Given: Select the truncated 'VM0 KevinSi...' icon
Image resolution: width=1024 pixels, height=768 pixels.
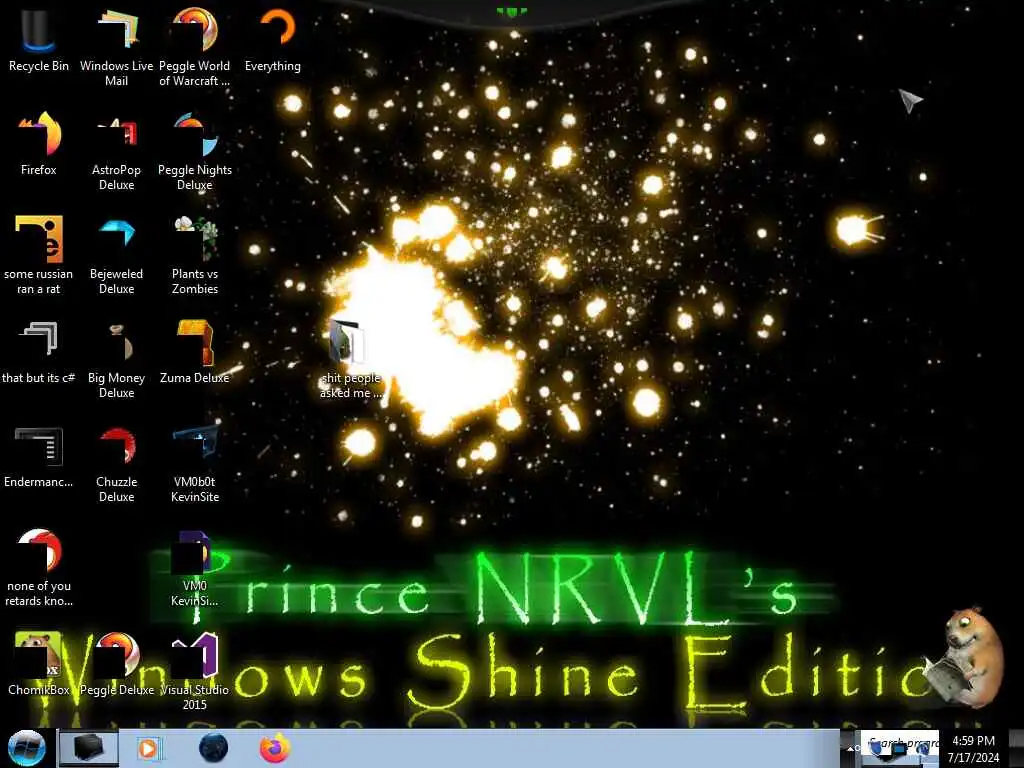Looking at the screenshot, I should click(195, 567).
